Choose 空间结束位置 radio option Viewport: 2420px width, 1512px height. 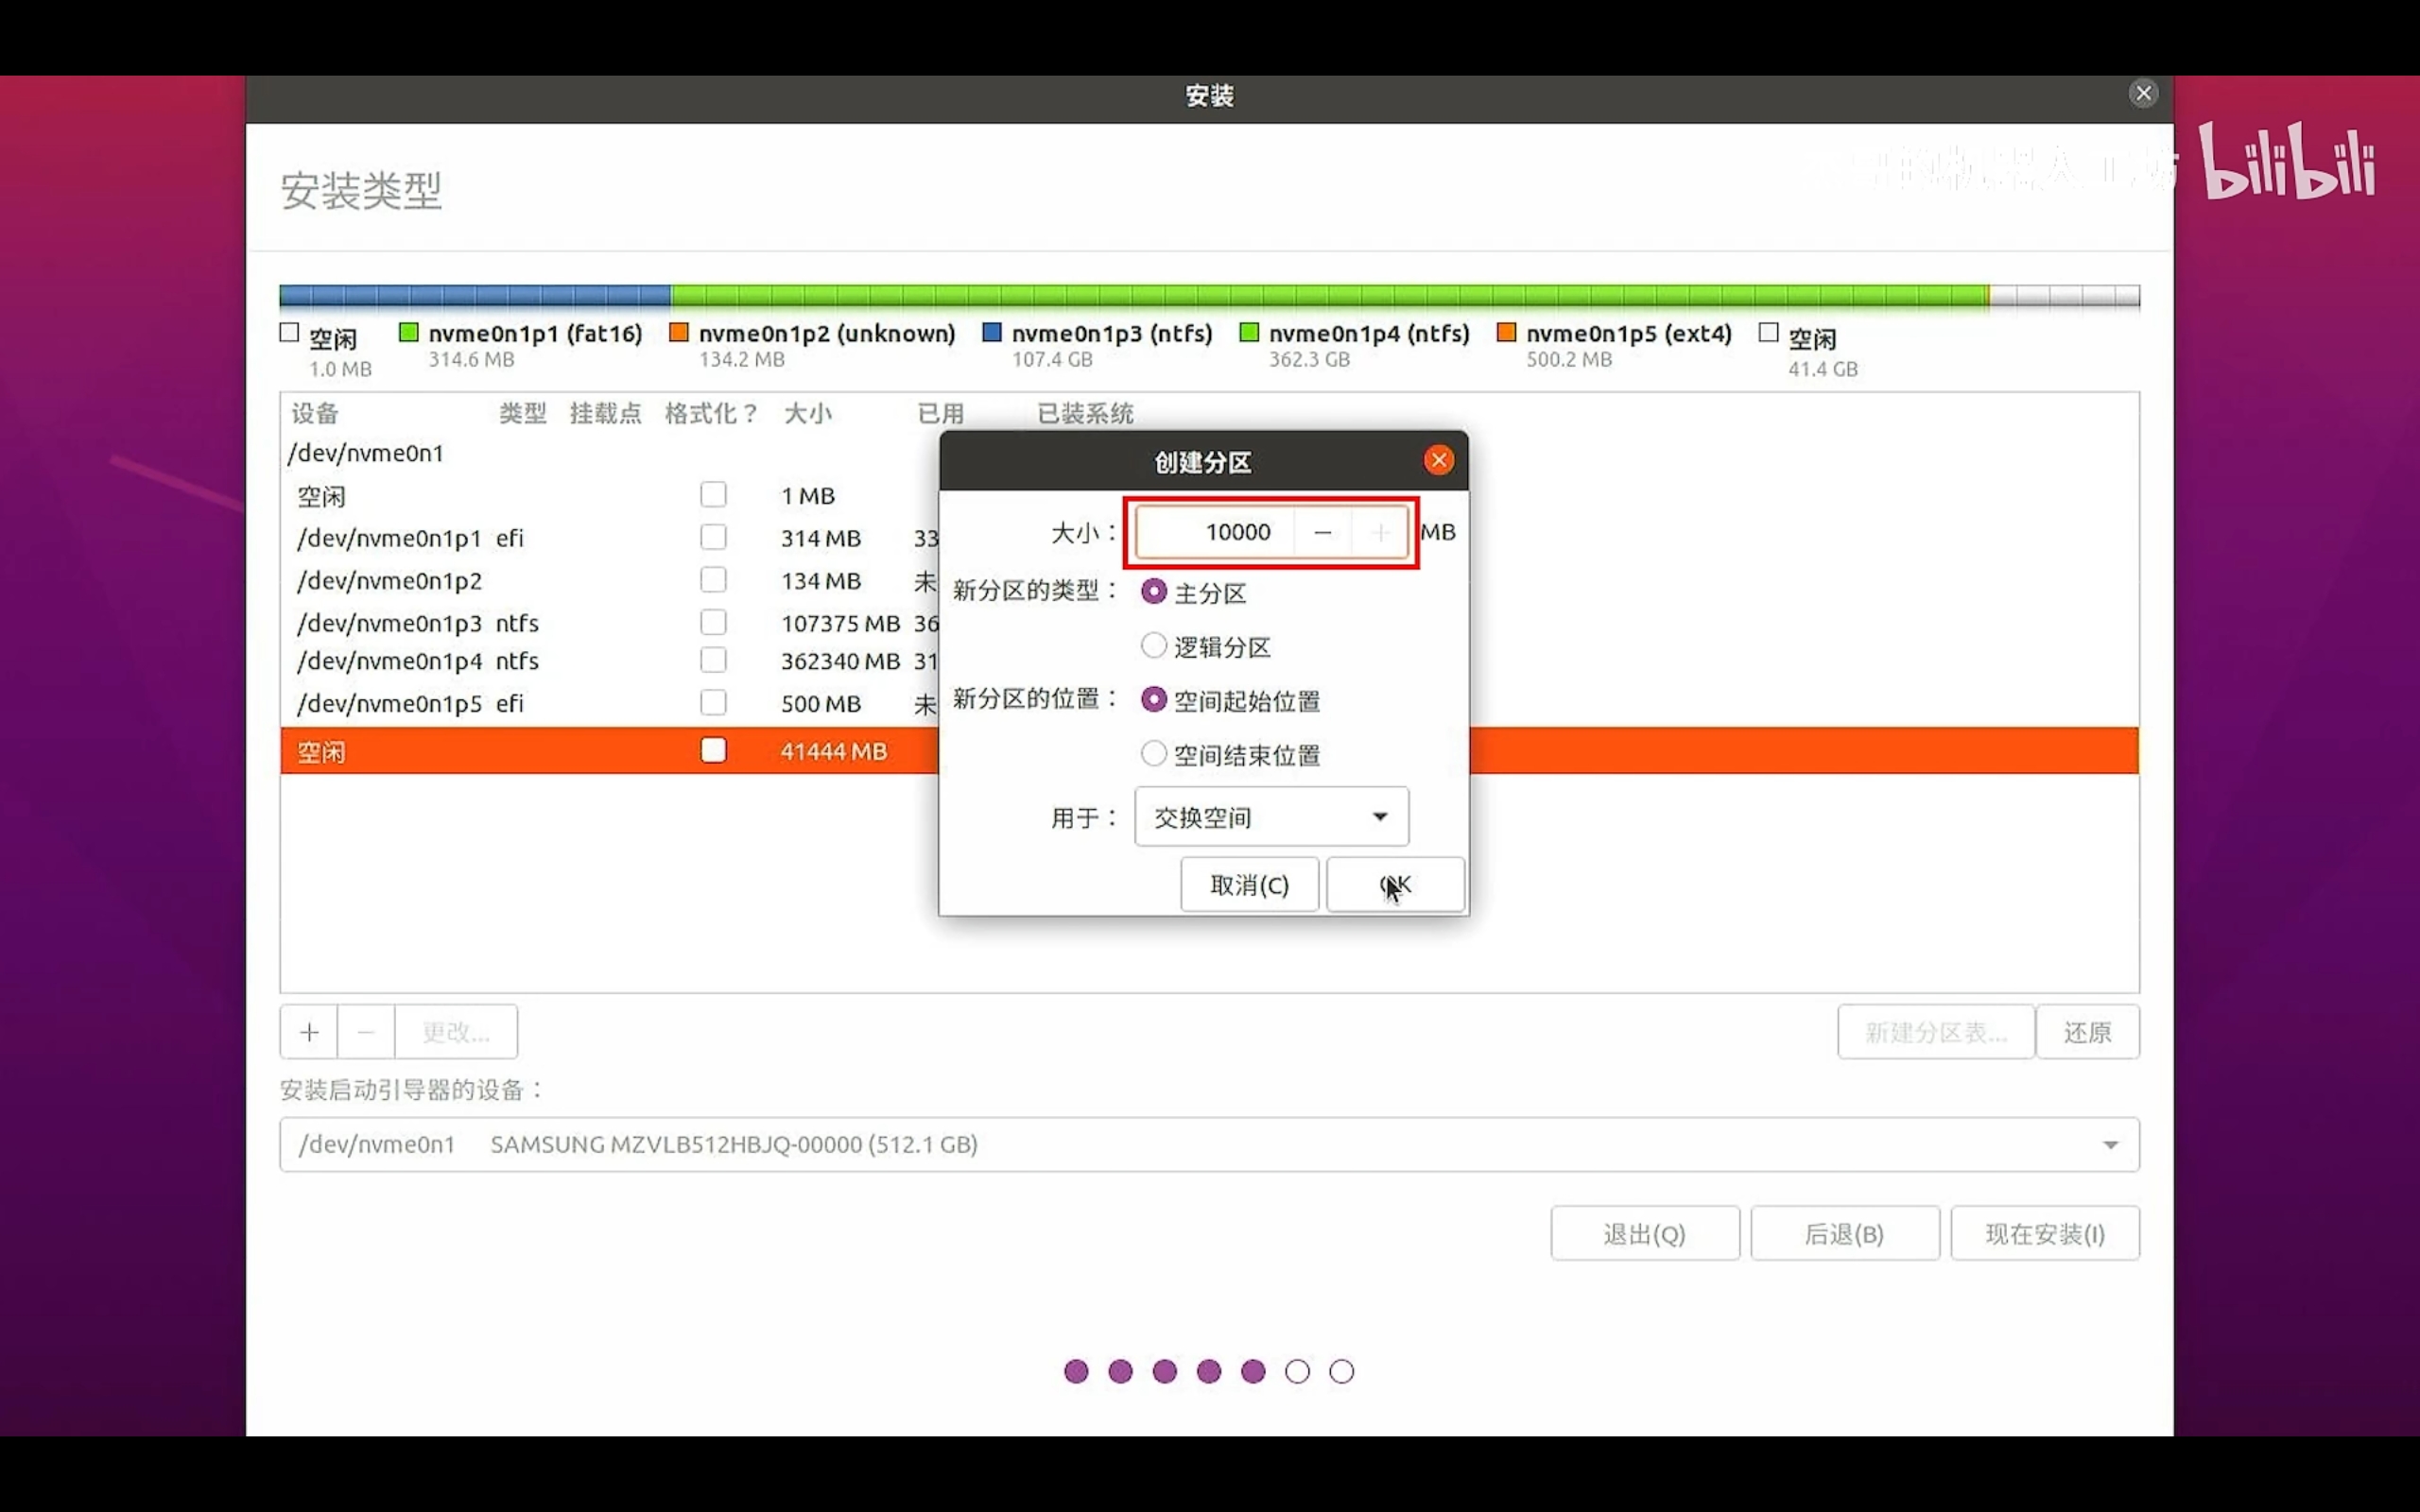1153,754
